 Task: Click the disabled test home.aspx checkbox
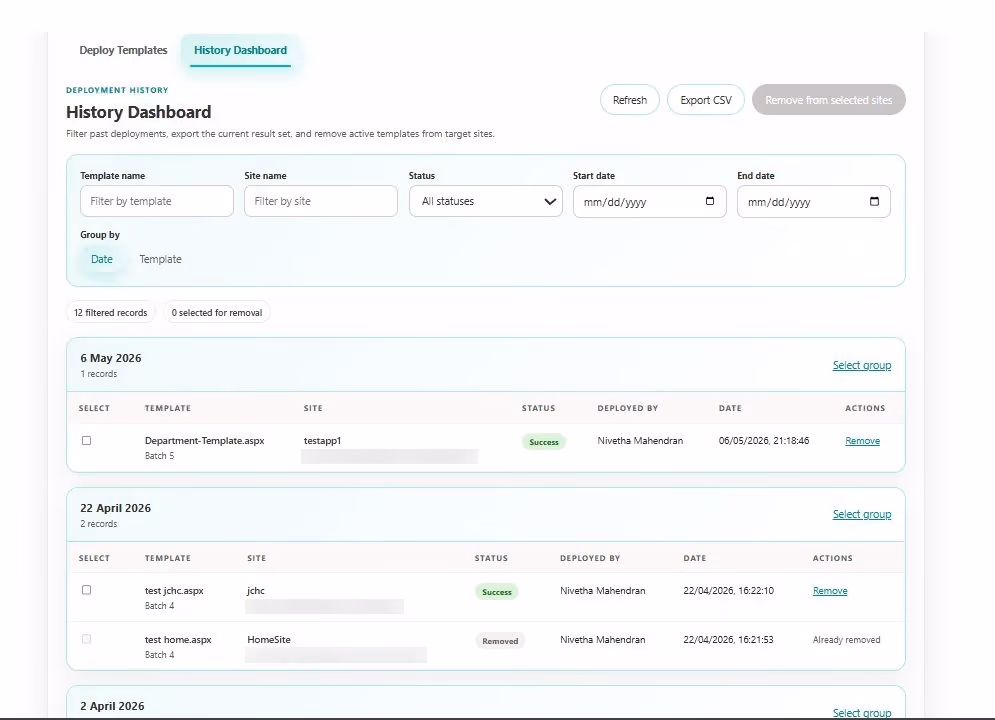point(86,639)
